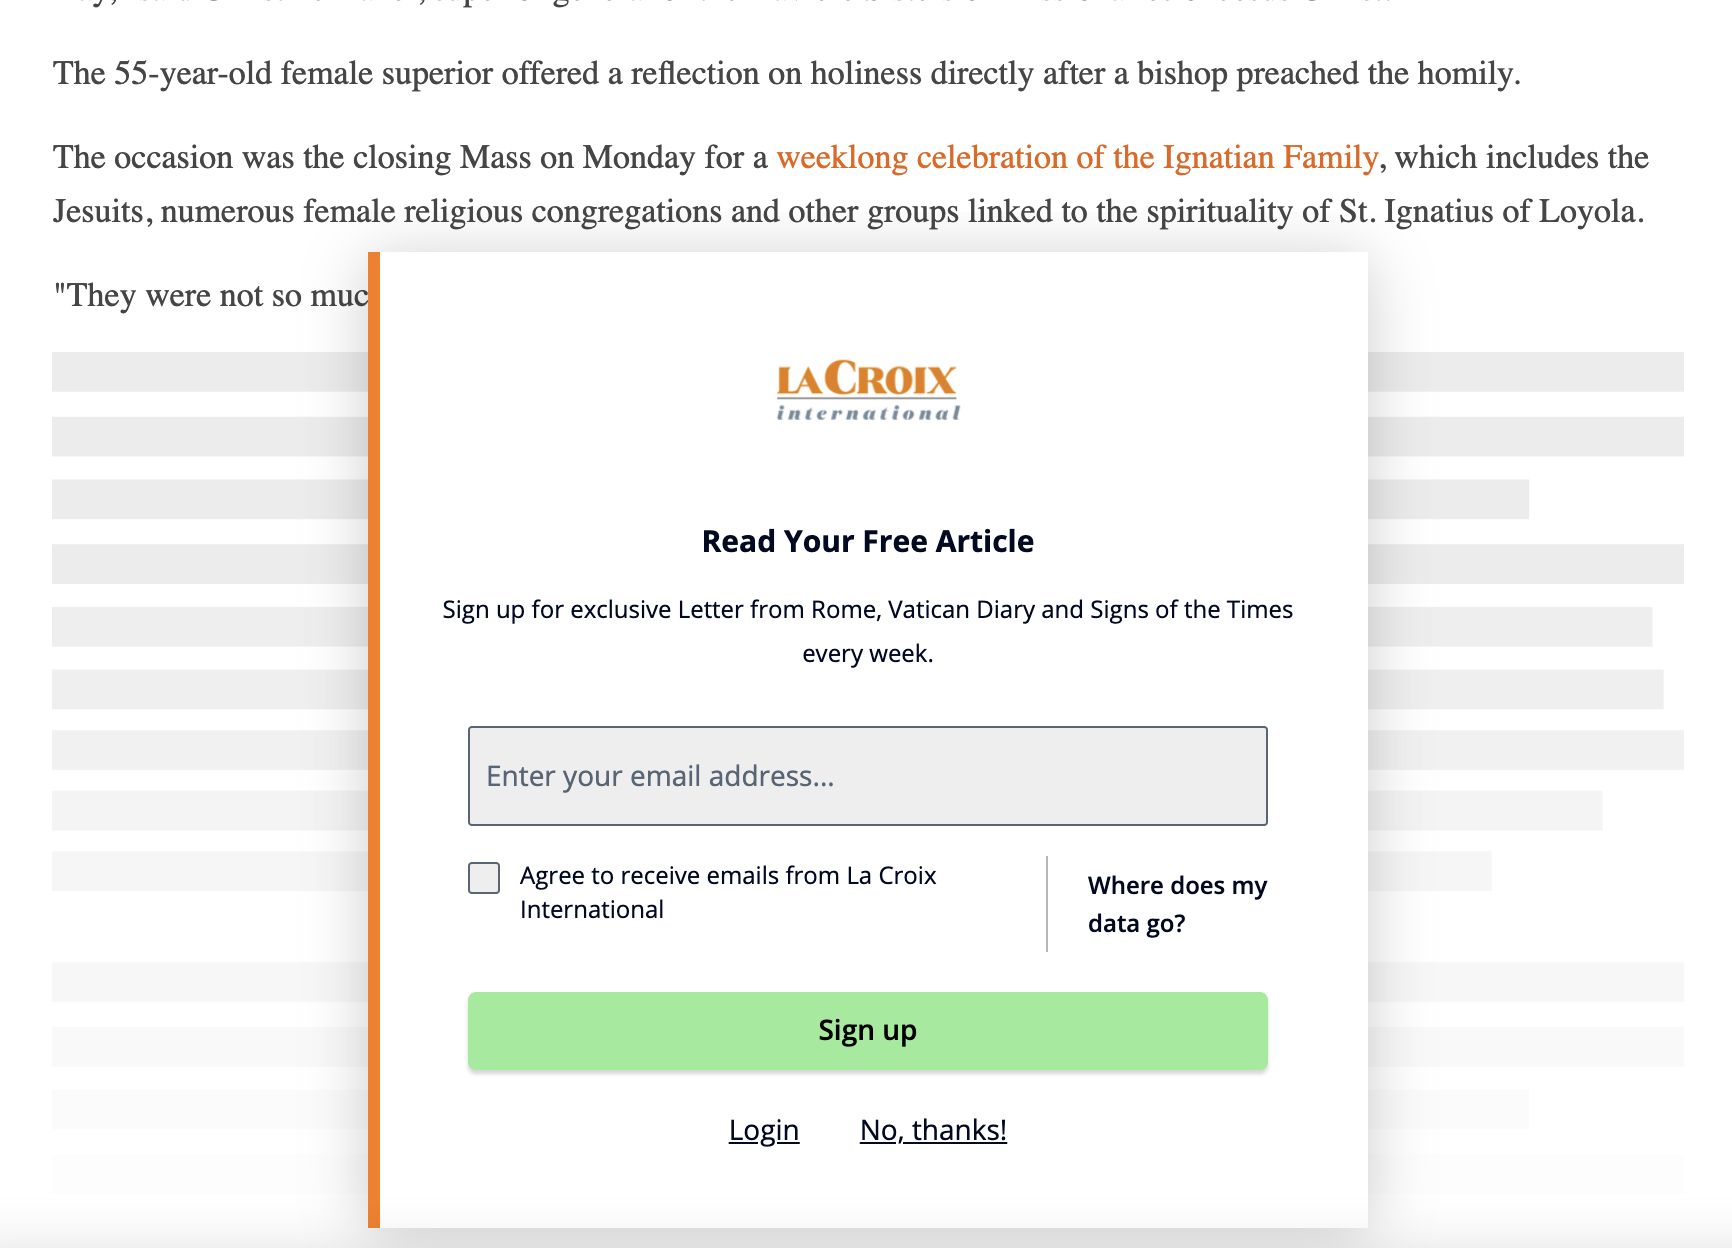Click the orange wordmark above 'international' text

[866, 380]
